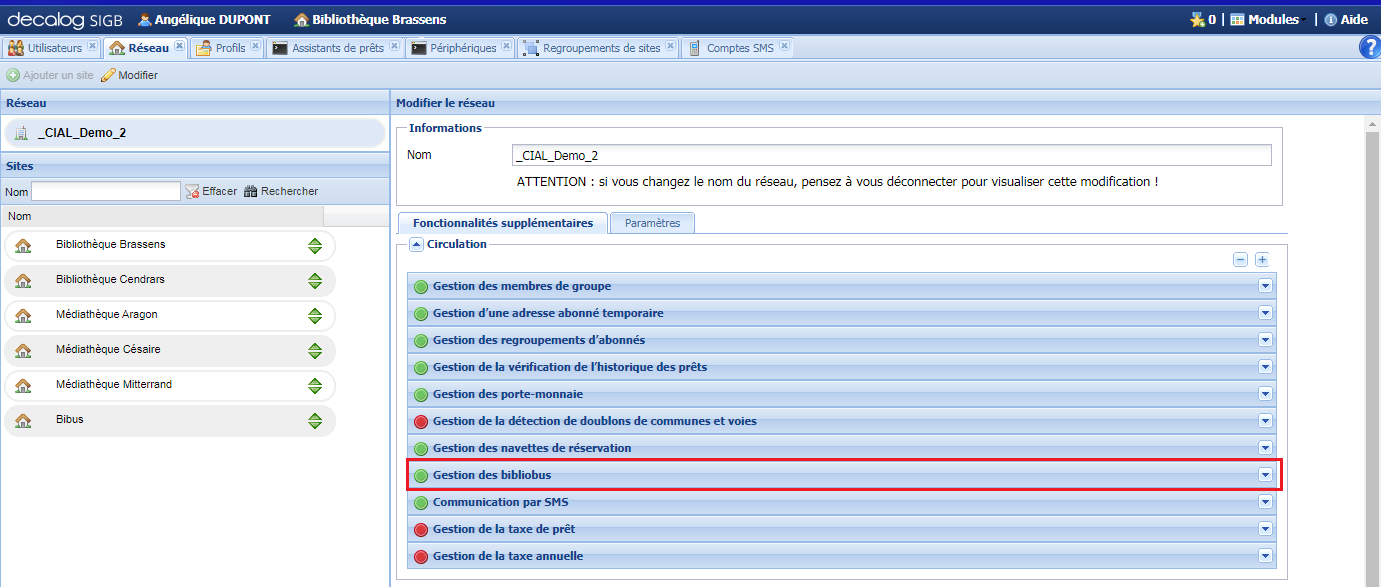Expand Communication par SMS options
Image resolution: width=1381 pixels, height=587 pixels.
point(1265,502)
